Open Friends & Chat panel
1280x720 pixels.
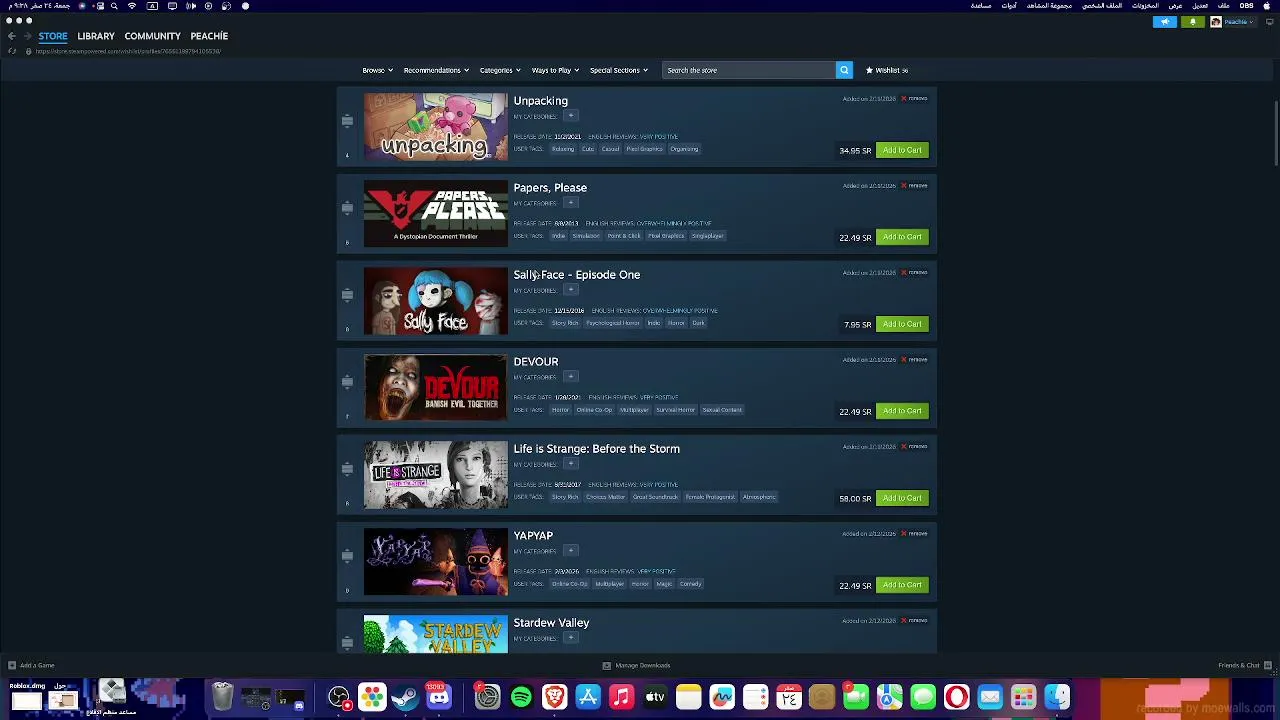click(1244, 665)
